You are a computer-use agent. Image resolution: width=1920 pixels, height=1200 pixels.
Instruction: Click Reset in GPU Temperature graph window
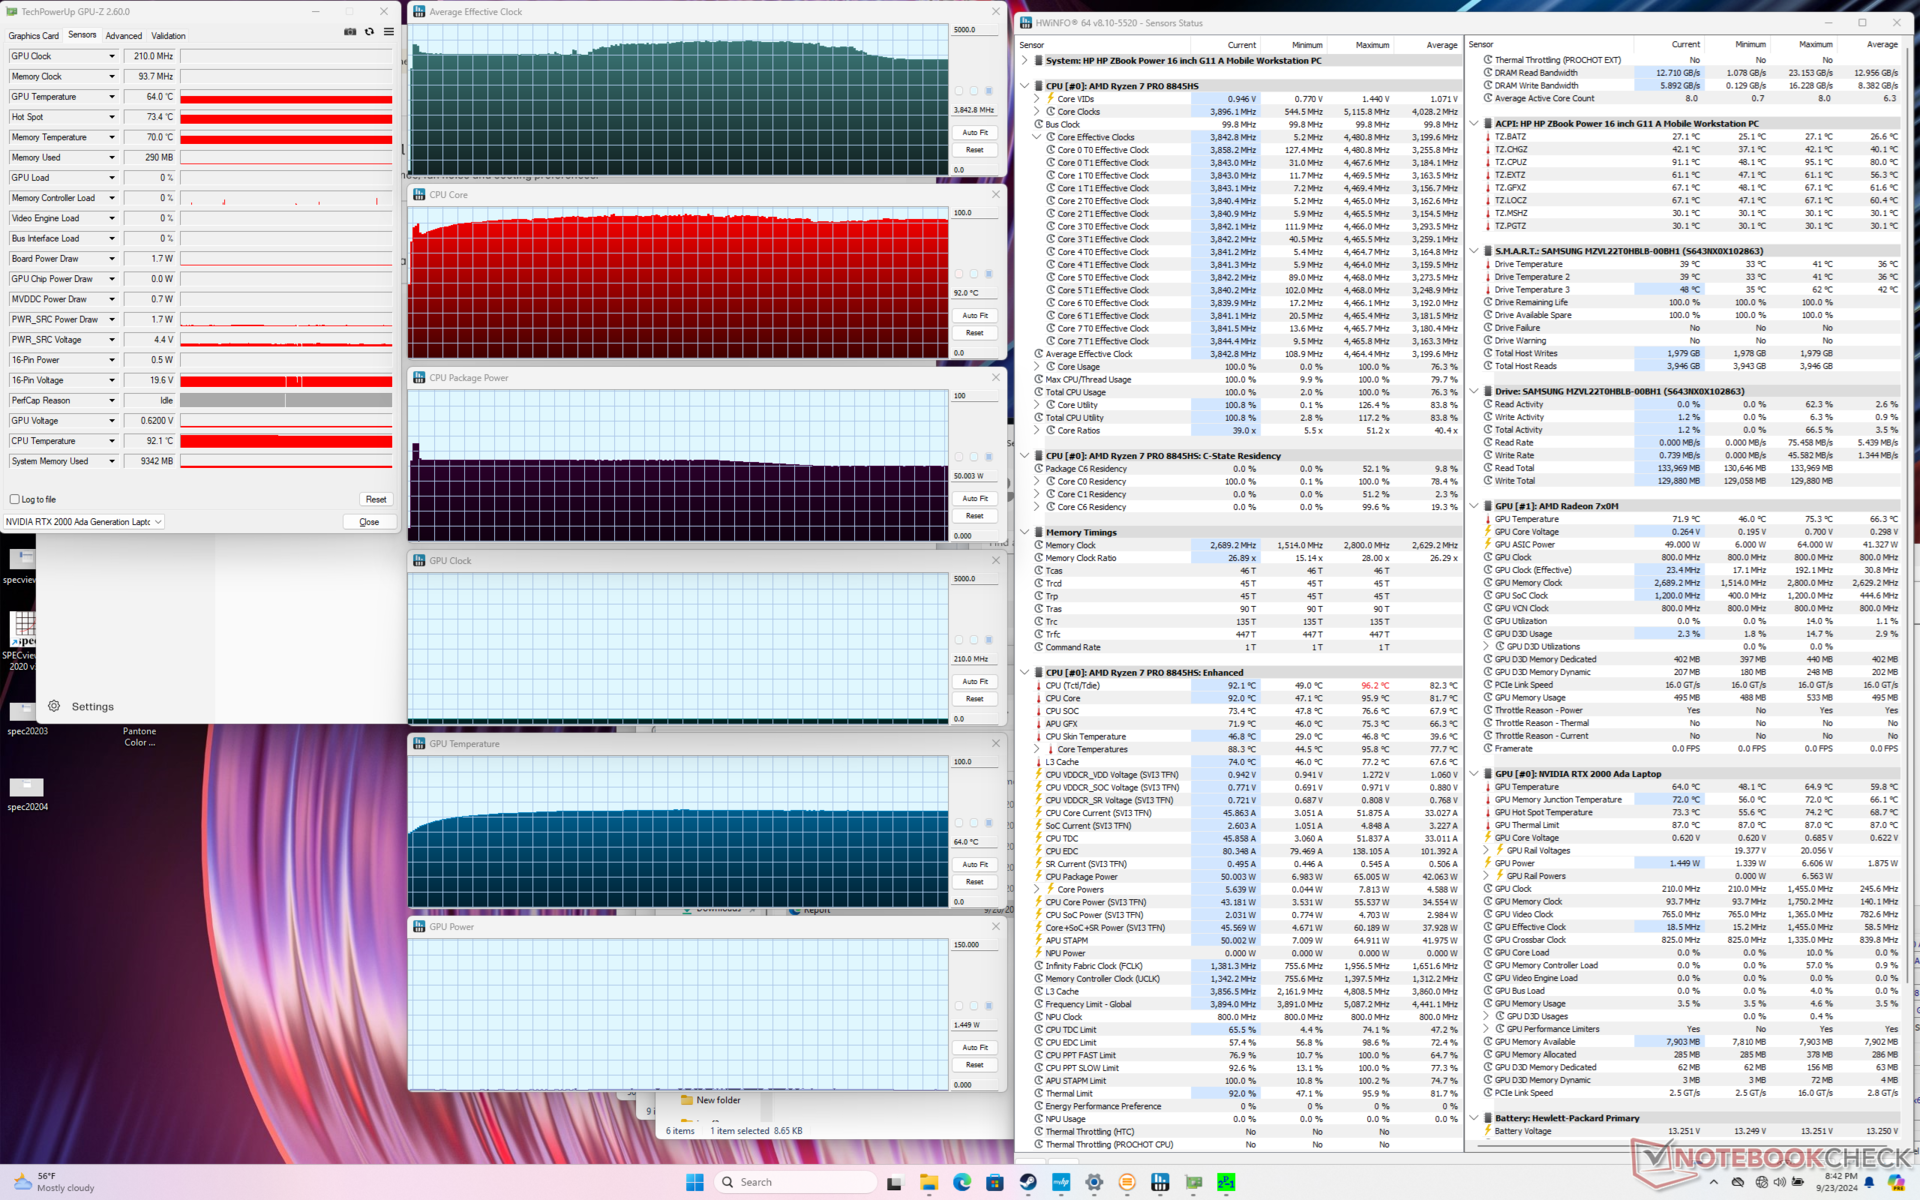[975, 882]
